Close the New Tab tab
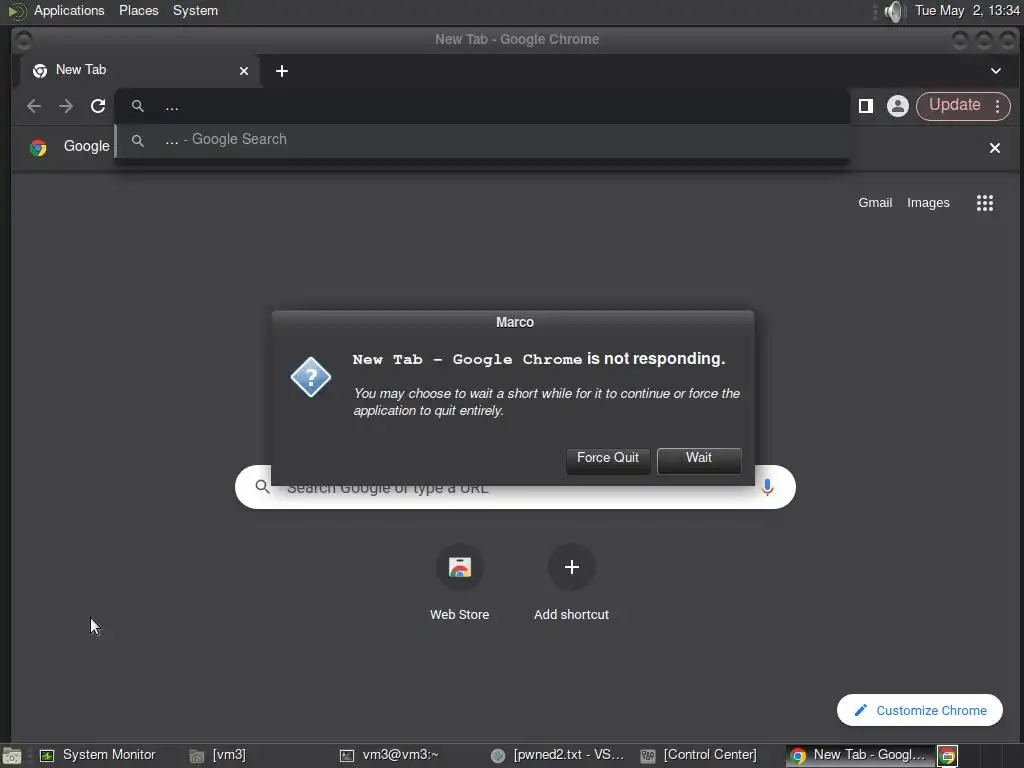Screen dimensions: 1024x768 click(244, 71)
